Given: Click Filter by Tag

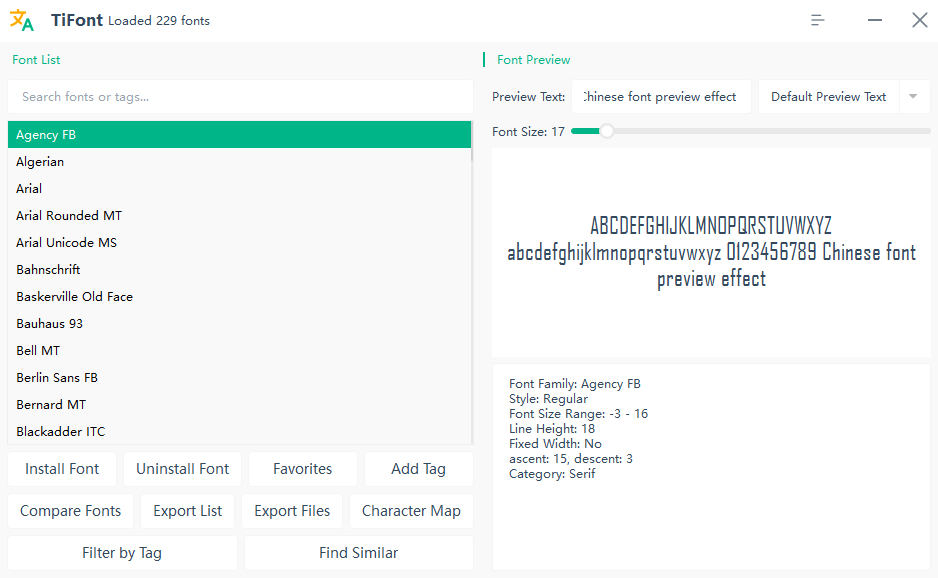Looking at the screenshot, I should [x=121, y=552].
